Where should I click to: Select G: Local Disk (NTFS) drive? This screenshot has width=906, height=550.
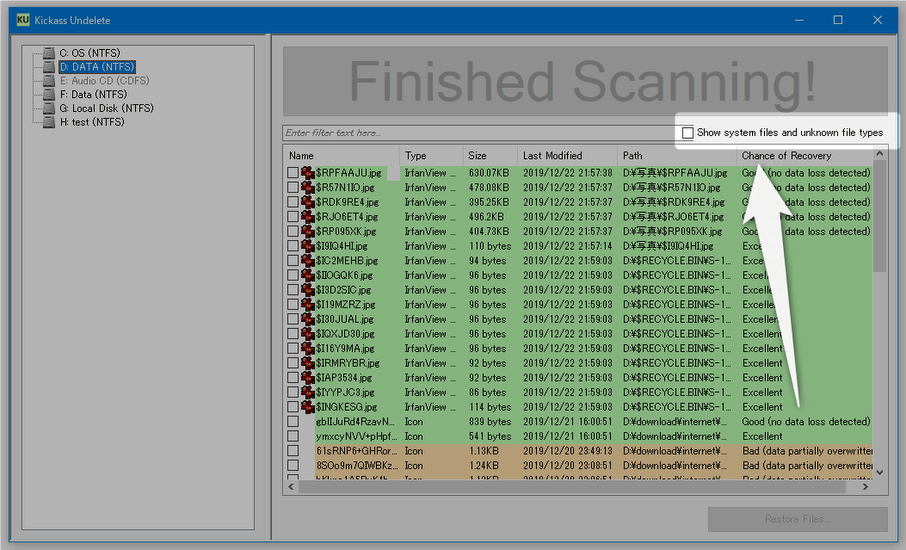[106, 109]
